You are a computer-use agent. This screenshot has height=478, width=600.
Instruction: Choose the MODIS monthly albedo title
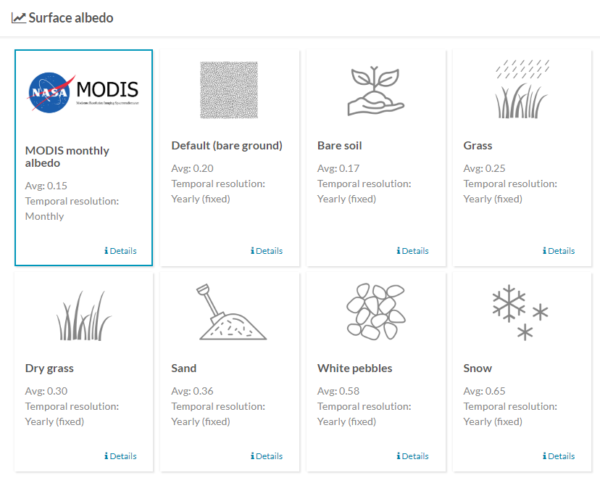point(67,157)
